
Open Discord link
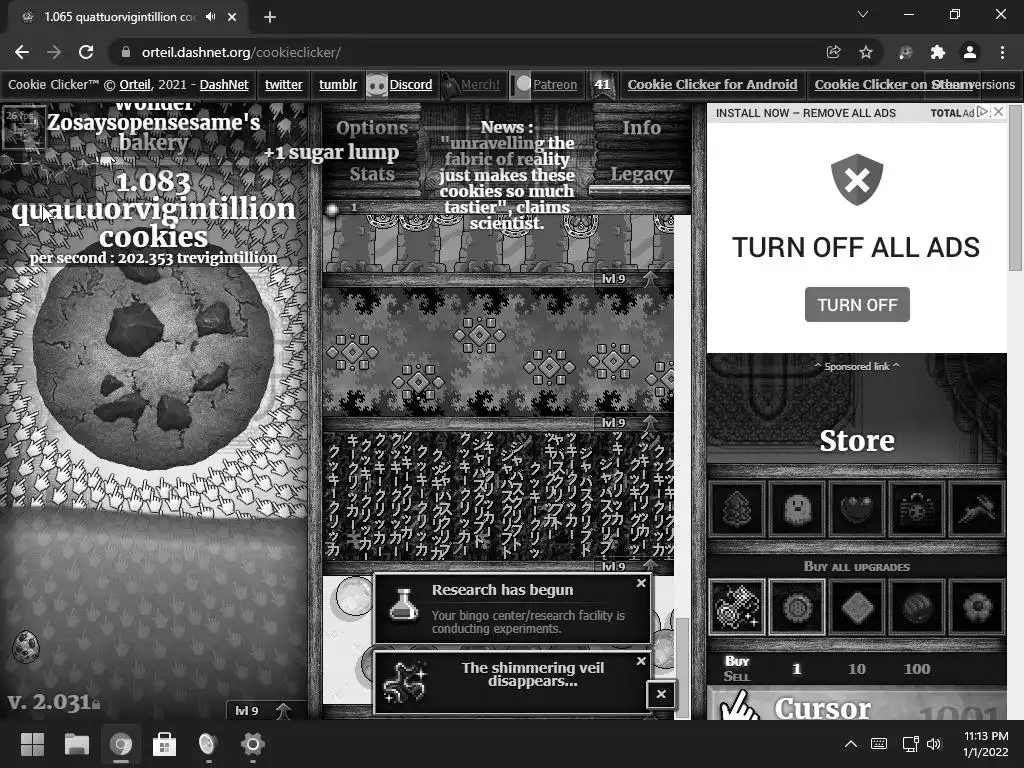click(x=411, y=85)
